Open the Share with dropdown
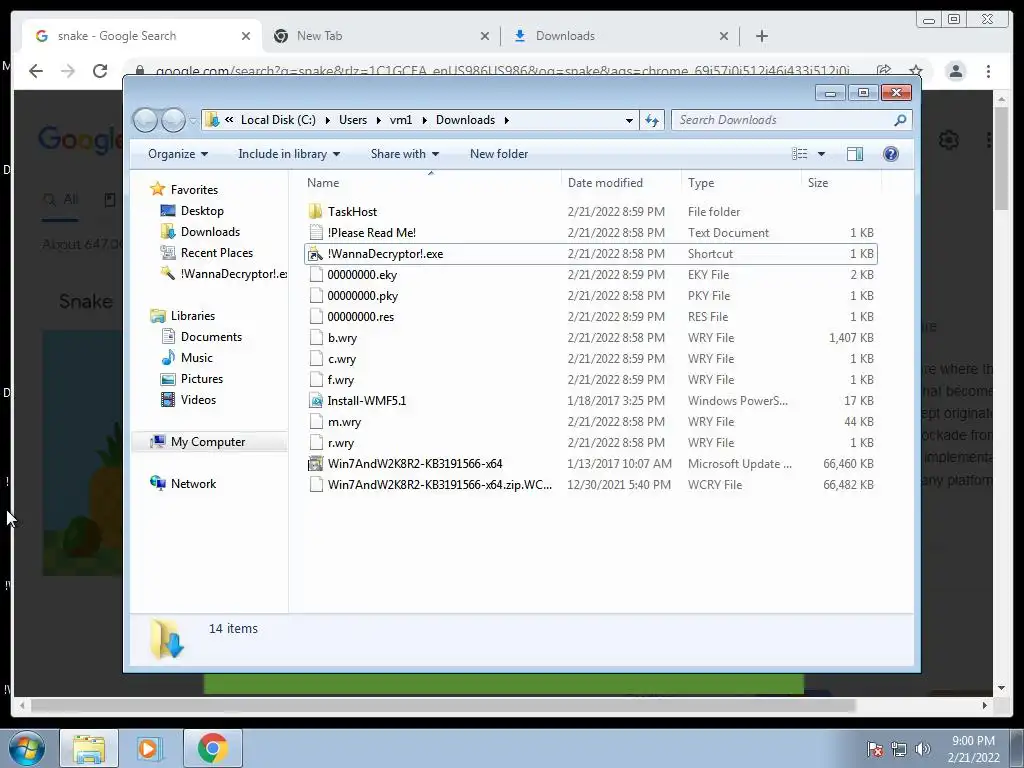 [x=405, y=154]
